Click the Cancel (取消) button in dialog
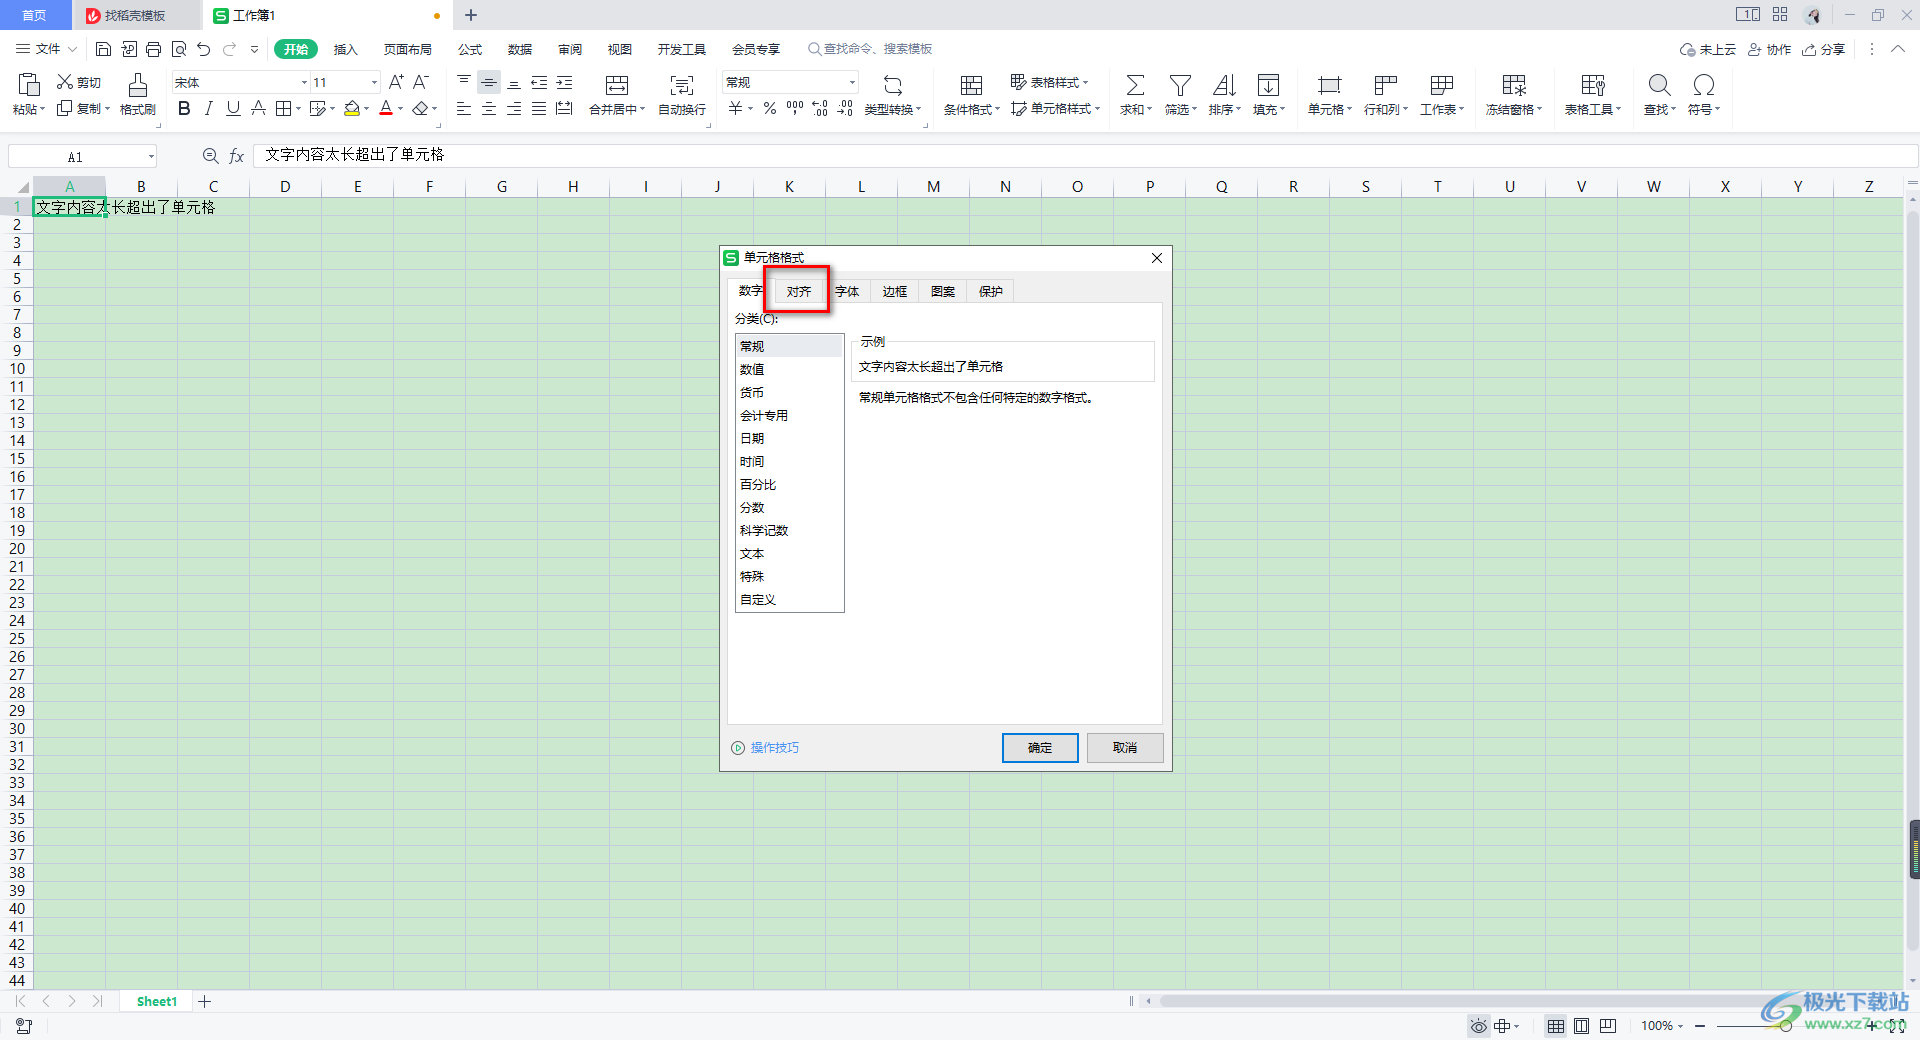 pyautogui.click(x=1125, y=748)
